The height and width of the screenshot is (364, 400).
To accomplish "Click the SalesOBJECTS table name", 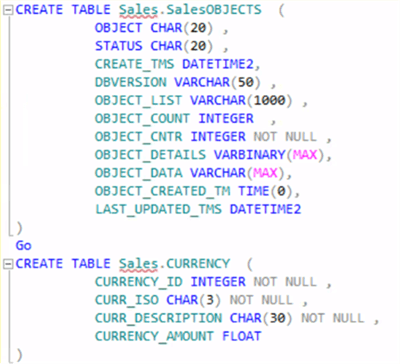I will coord(214,10).
